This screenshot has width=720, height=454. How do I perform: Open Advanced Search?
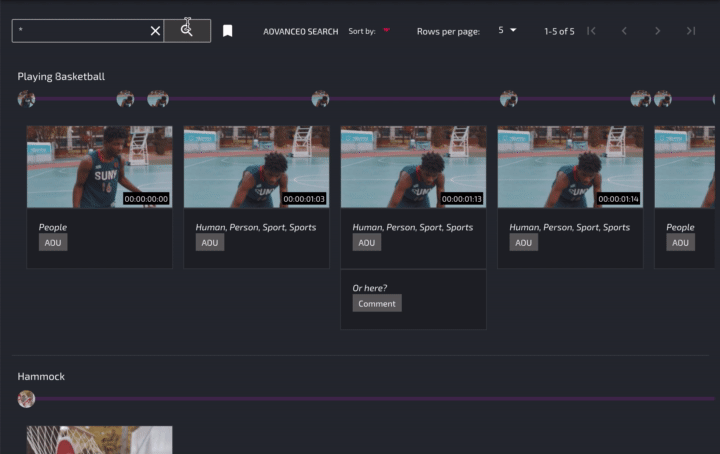[300, 31]
